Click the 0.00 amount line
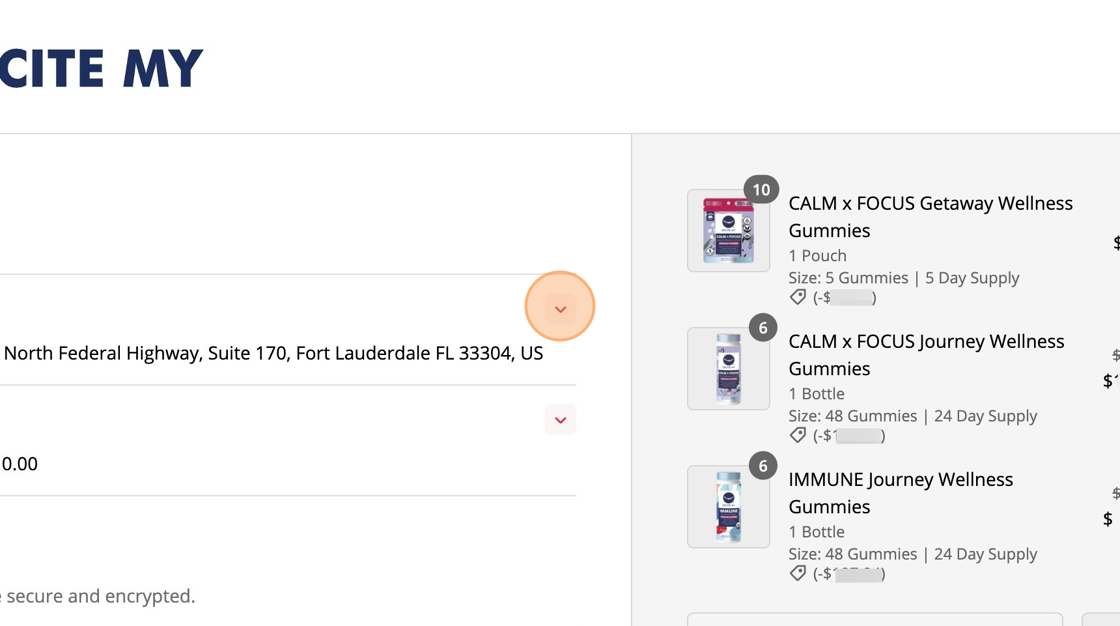 tap(19, 464)
